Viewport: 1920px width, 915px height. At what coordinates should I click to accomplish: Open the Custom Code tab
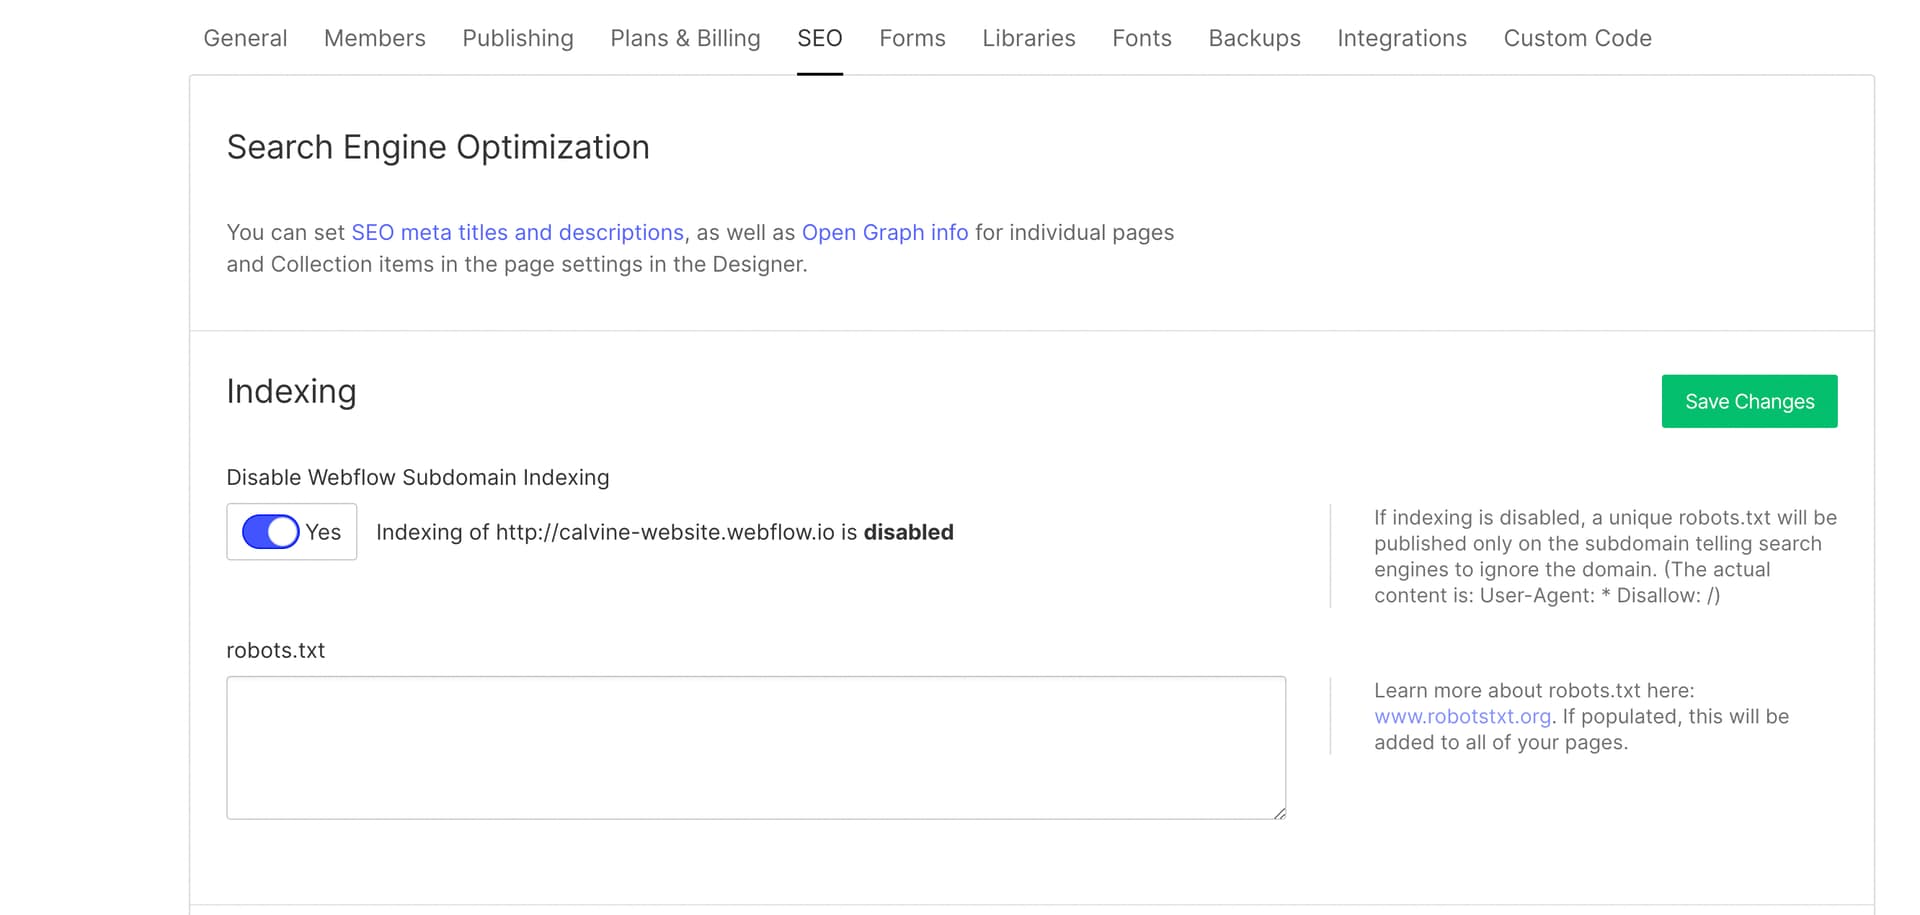[x=1577, y=38]
